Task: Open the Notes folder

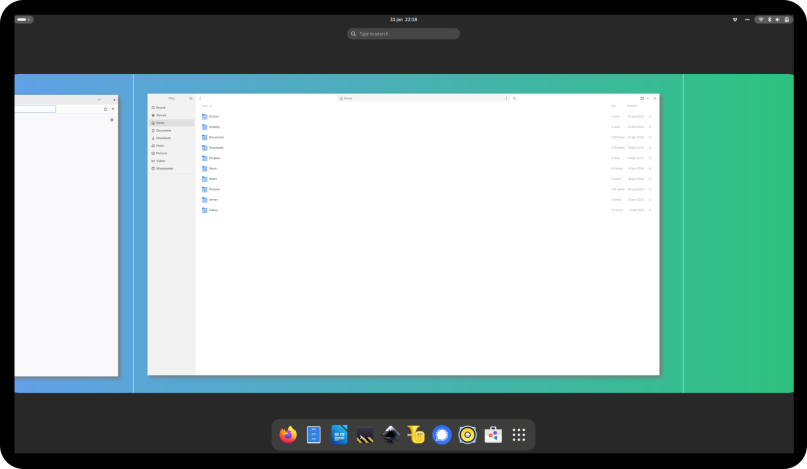Action: [204, 179]
